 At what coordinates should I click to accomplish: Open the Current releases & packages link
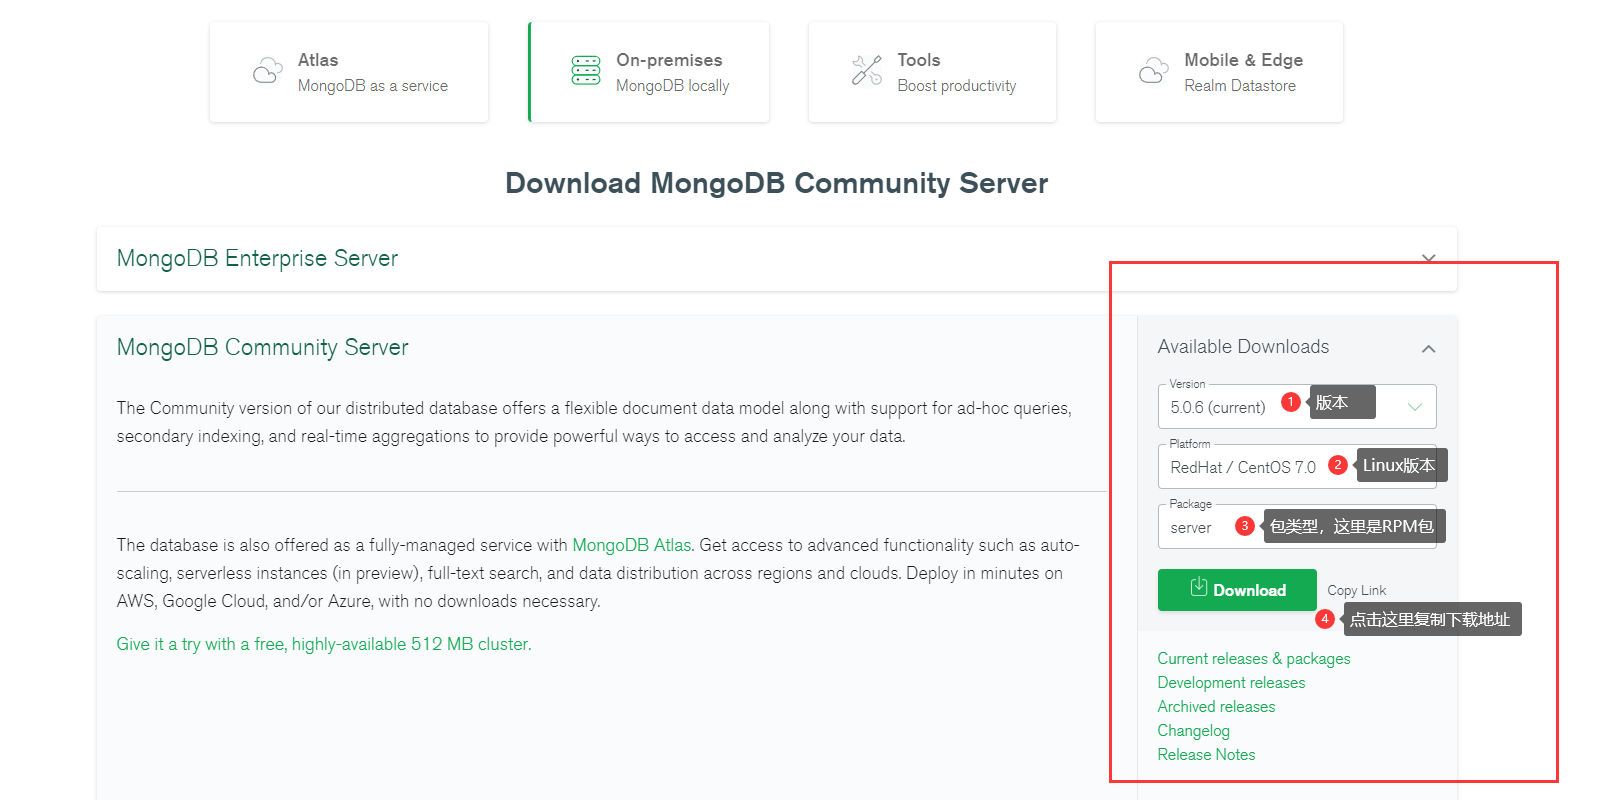(x=1254, y=659)
